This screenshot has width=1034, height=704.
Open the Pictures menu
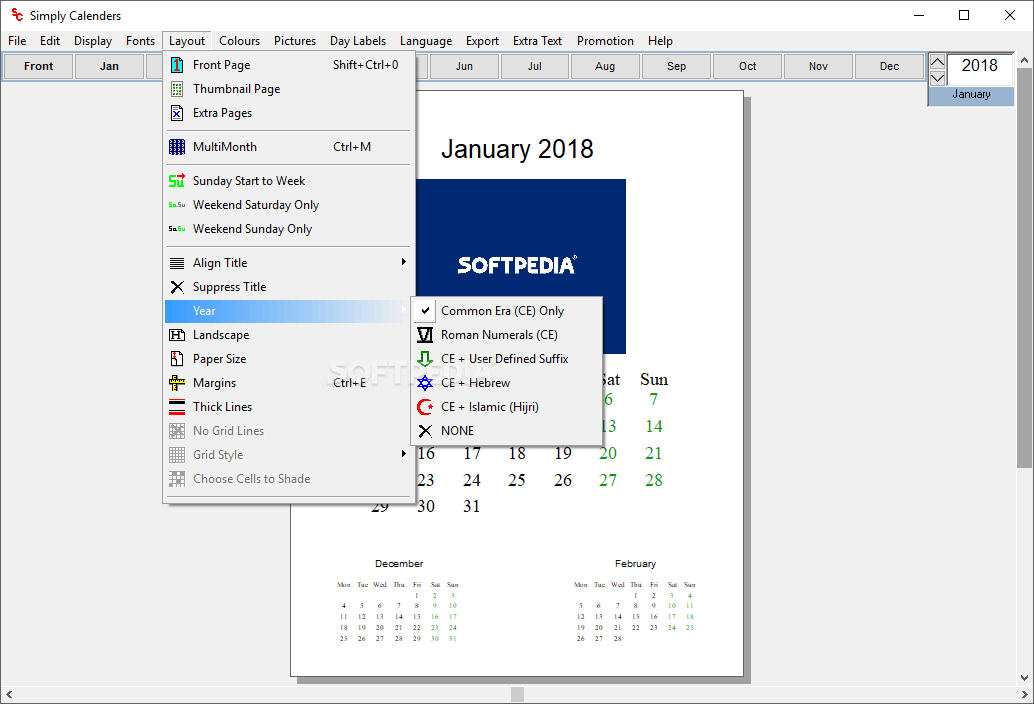pos(295,41)
